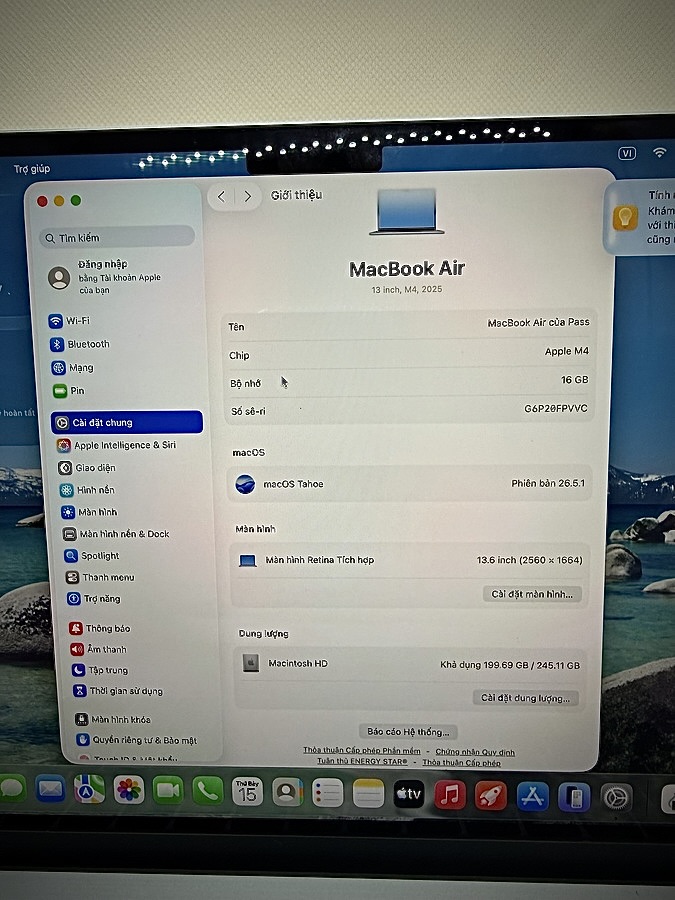This screenshot has height=900, width=675.
Task: Open Calendar from the Dock
Action: [247, 792]
